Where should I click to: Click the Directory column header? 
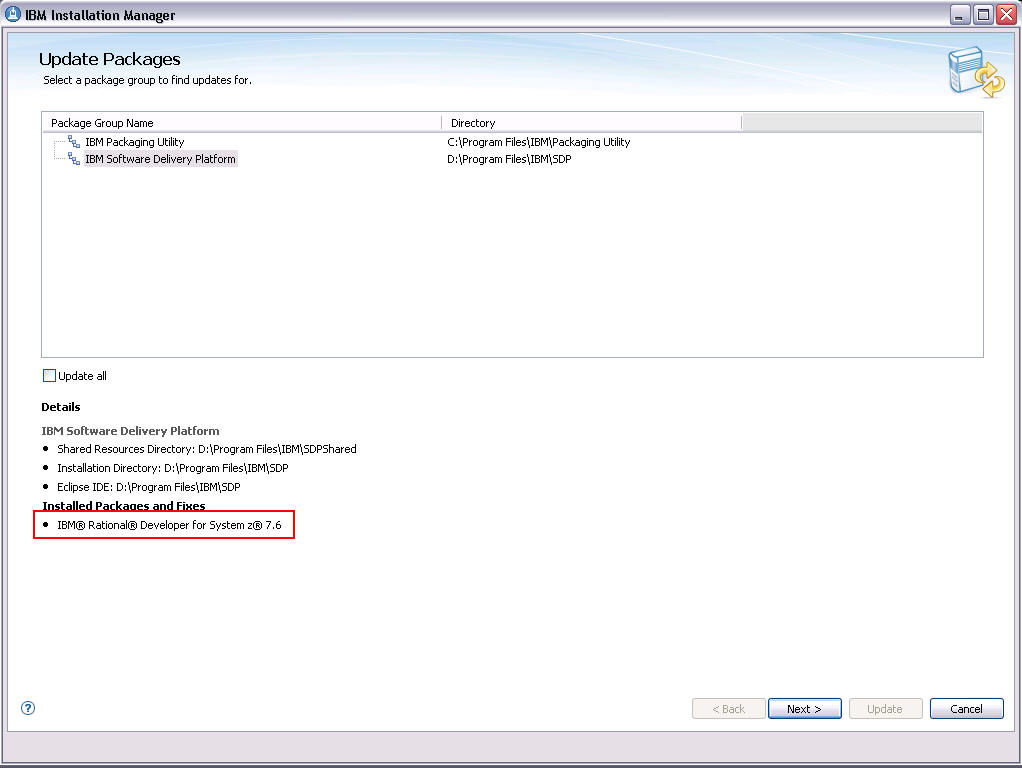pyautogui.click(x=592, y=123)
